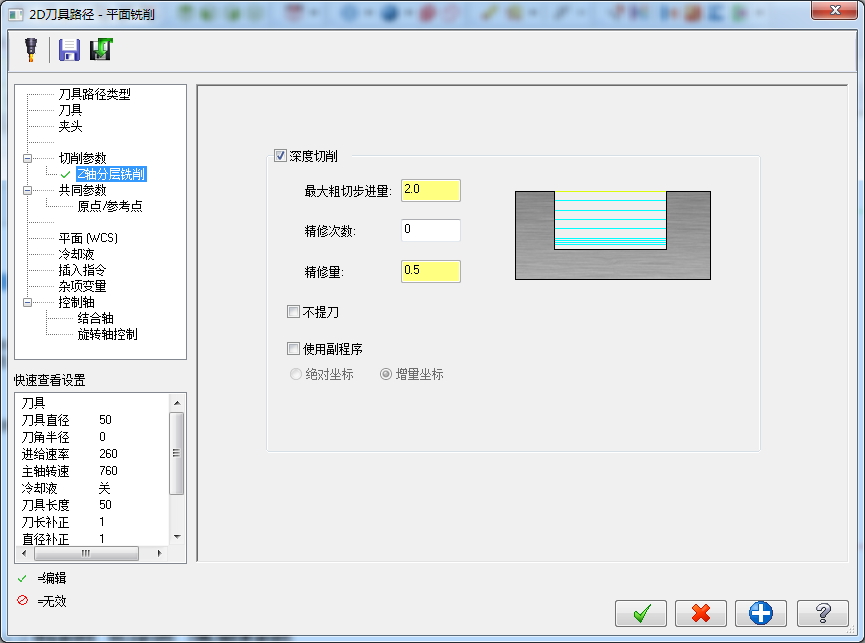Click the save-to-library icon with green arrow
This screenshot has width=865, height=643.
tap(100, 49)
